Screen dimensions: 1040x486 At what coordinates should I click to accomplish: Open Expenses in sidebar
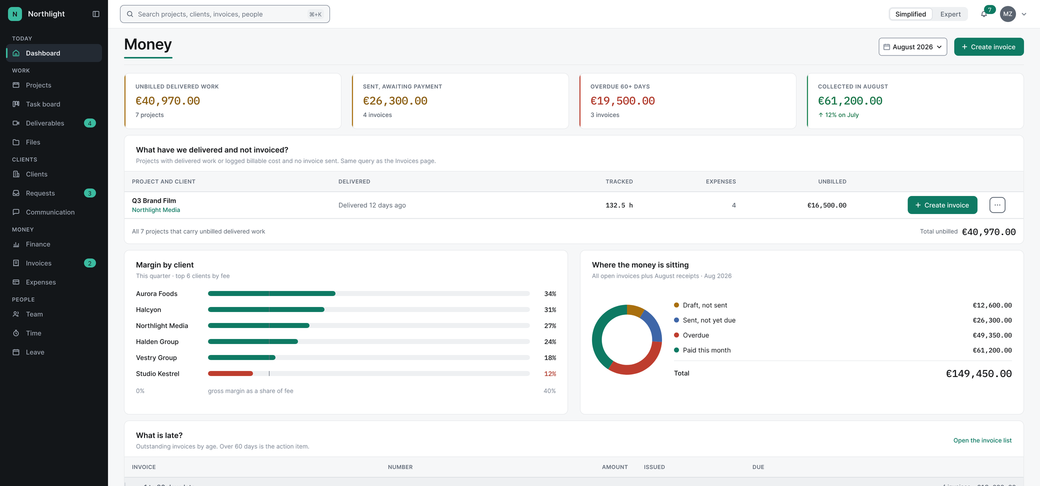(54, 282)
